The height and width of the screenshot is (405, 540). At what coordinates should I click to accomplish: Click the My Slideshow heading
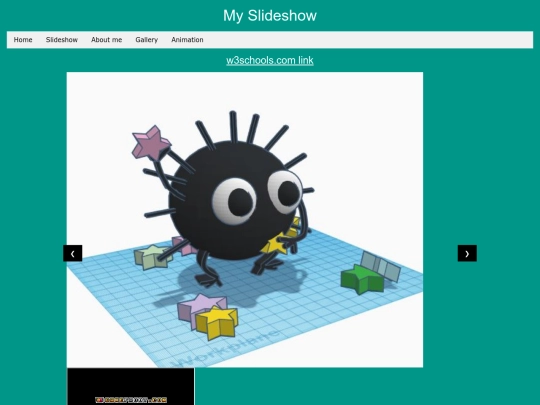[270, 15]
